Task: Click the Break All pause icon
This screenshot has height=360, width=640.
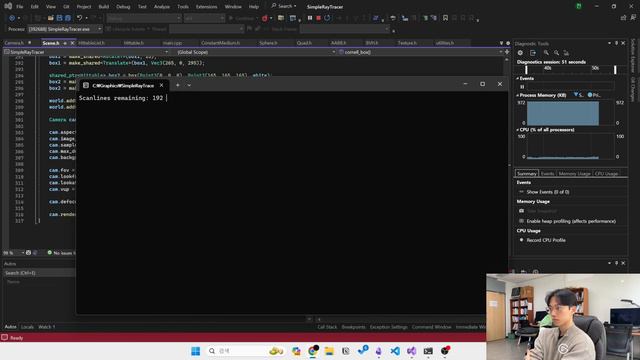Action: [x=310, y=18]
